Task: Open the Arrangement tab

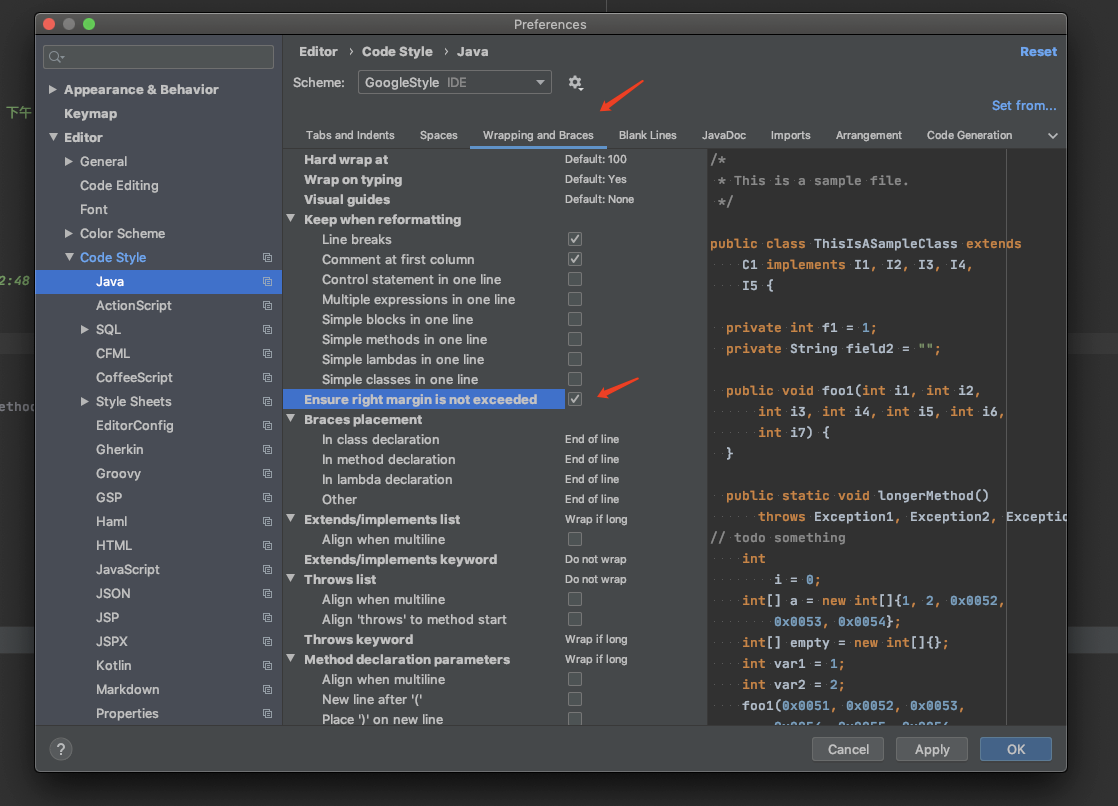Action: click(868, 136)
